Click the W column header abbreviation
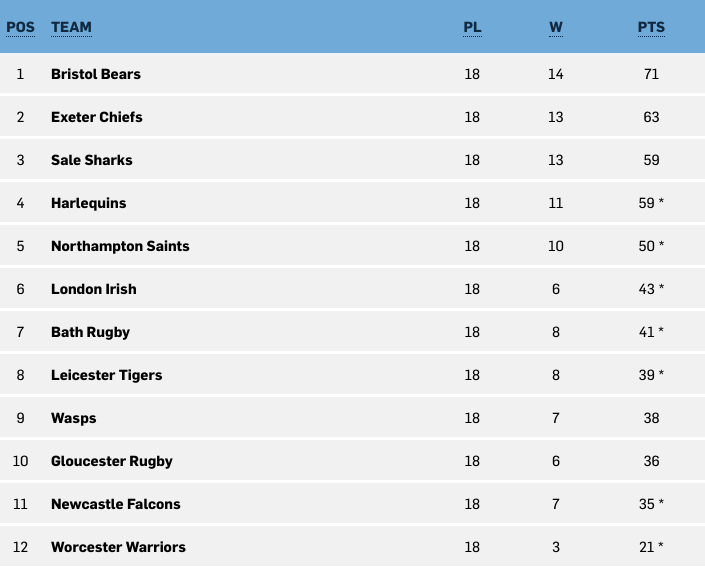 click(556, 27)
